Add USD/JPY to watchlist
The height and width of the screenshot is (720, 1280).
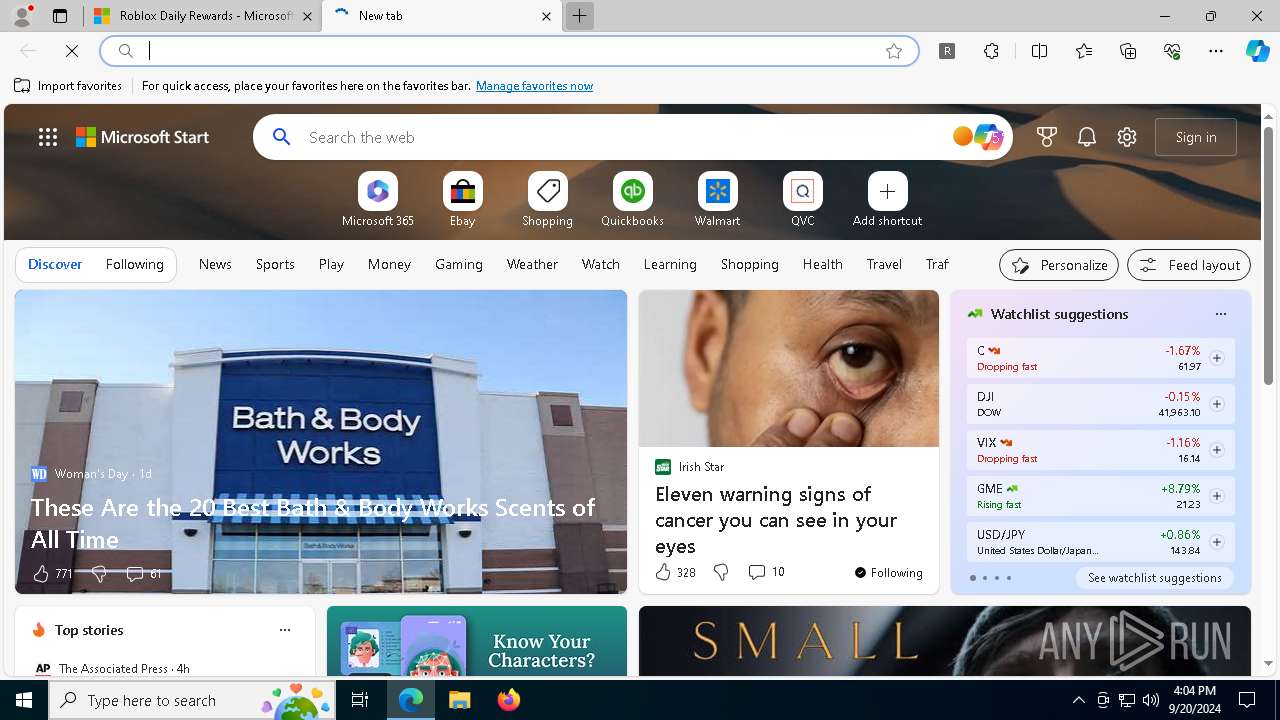(1216, 542)
